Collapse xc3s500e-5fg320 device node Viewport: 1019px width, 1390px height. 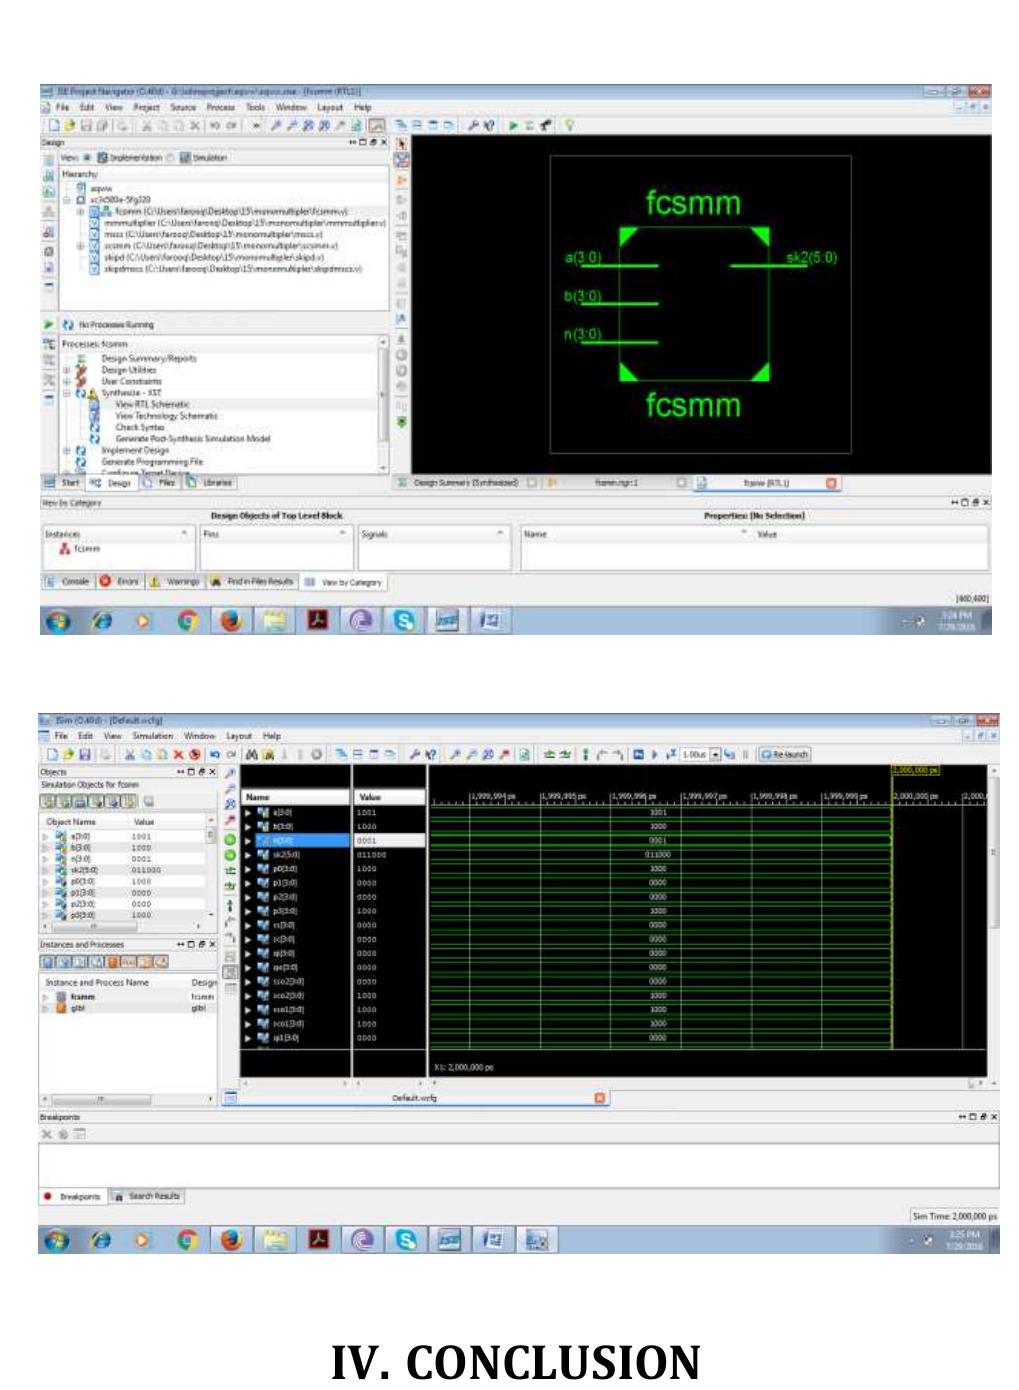click(68, 200)
